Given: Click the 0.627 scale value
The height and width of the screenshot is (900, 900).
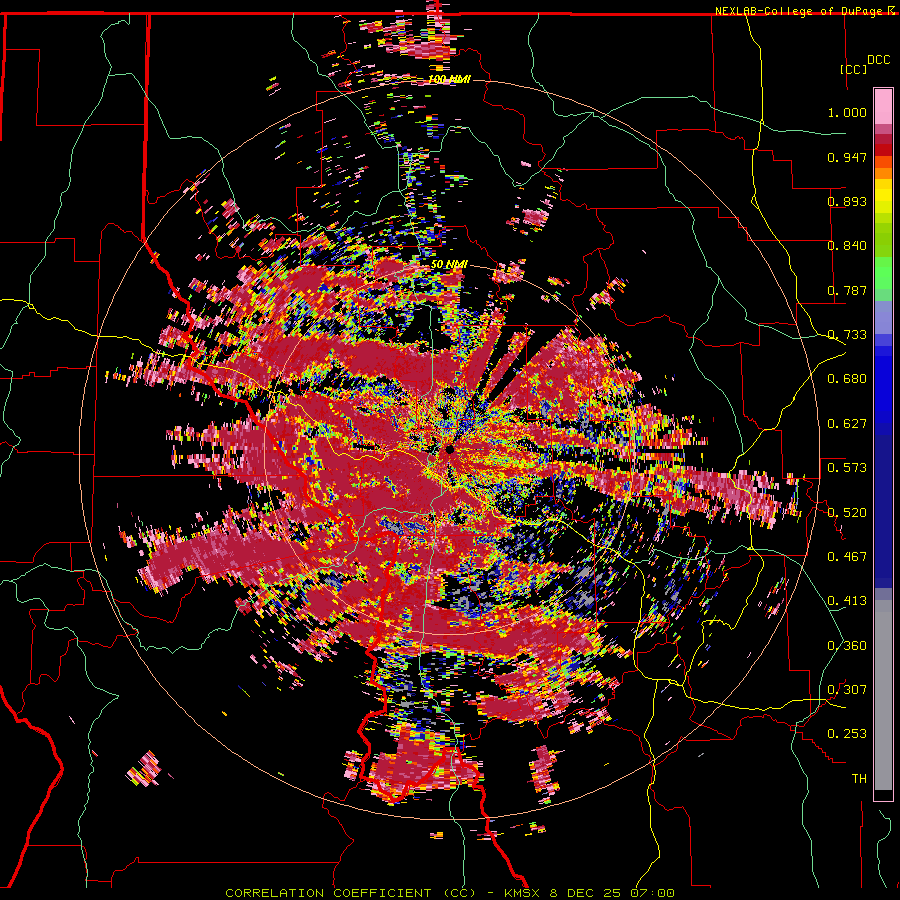Looking at the screenshot, I should point(847,424).
